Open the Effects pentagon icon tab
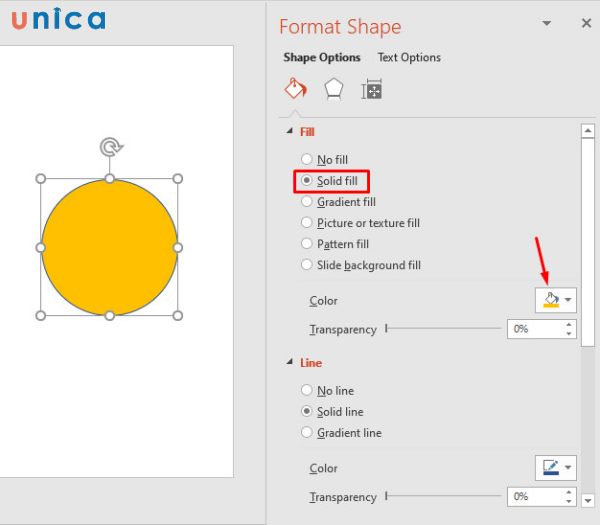Viewport: 600px width, 525px height. [x=334, y=90]
